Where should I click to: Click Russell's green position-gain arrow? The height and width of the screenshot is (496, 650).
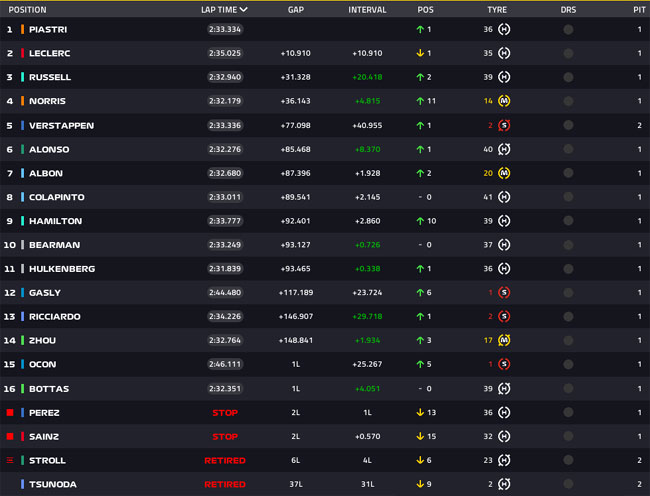pos(420,77)
